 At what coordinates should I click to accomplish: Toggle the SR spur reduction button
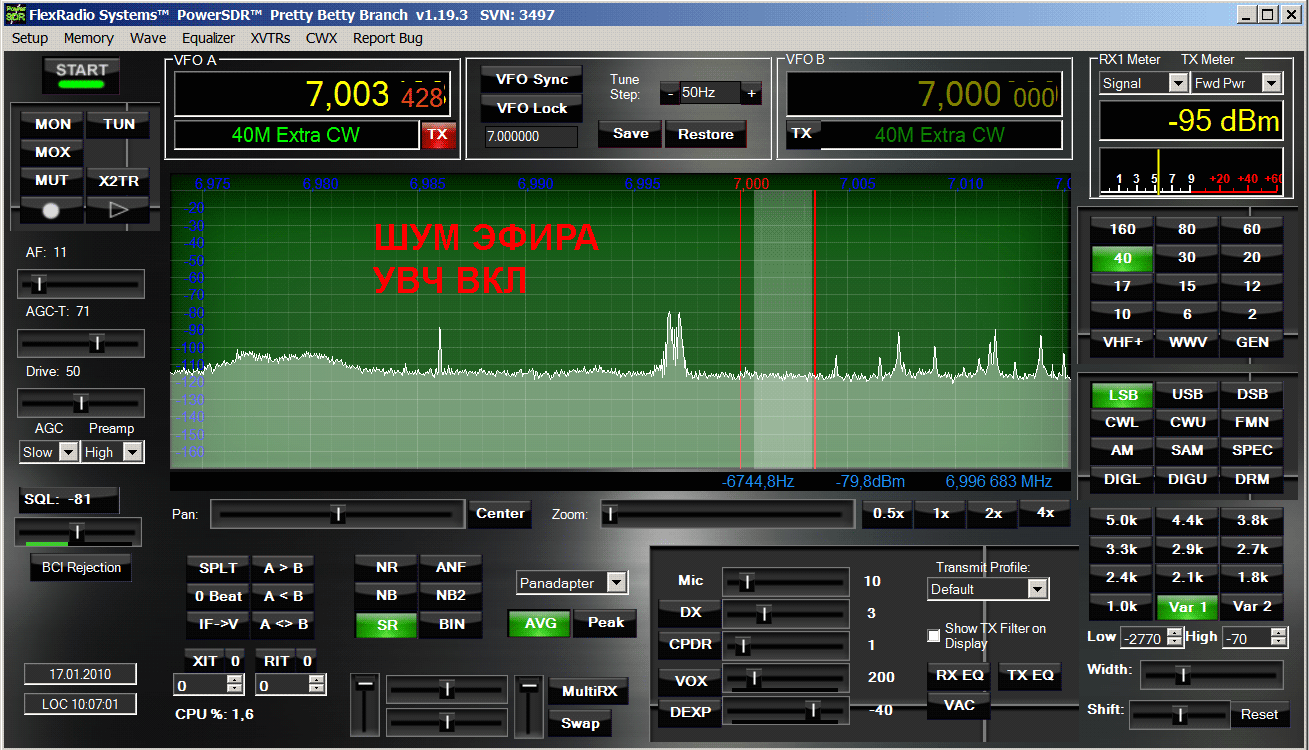coord(386,624)
